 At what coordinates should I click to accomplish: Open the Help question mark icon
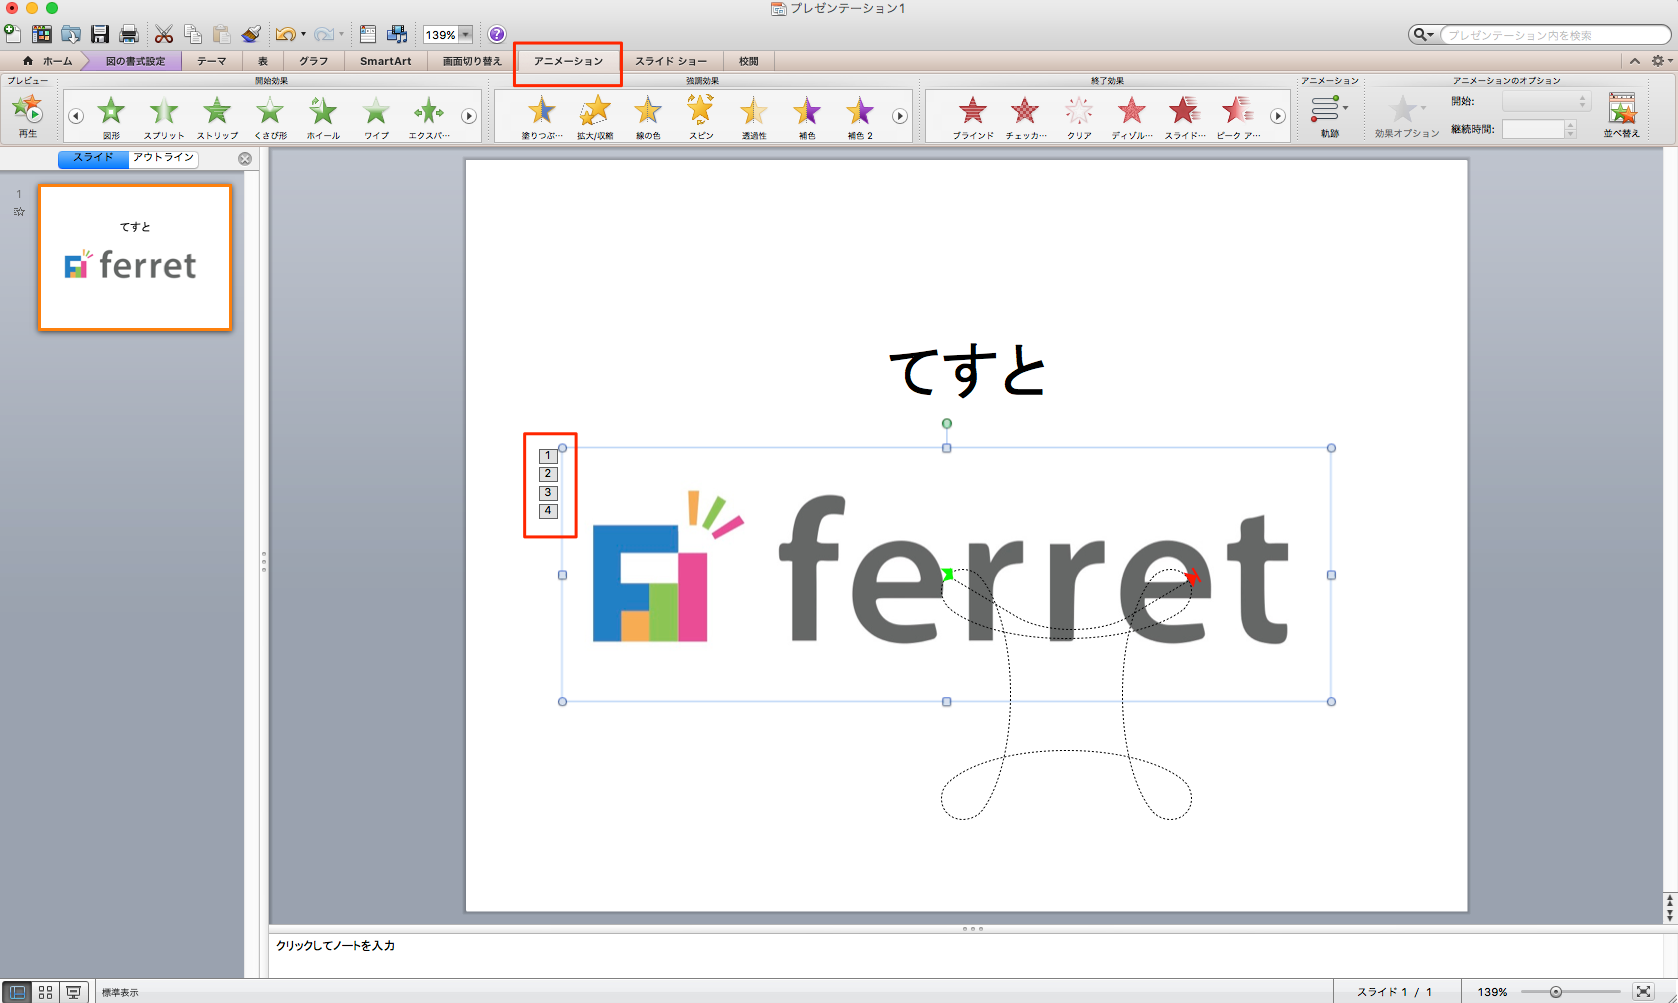(497, 34)
